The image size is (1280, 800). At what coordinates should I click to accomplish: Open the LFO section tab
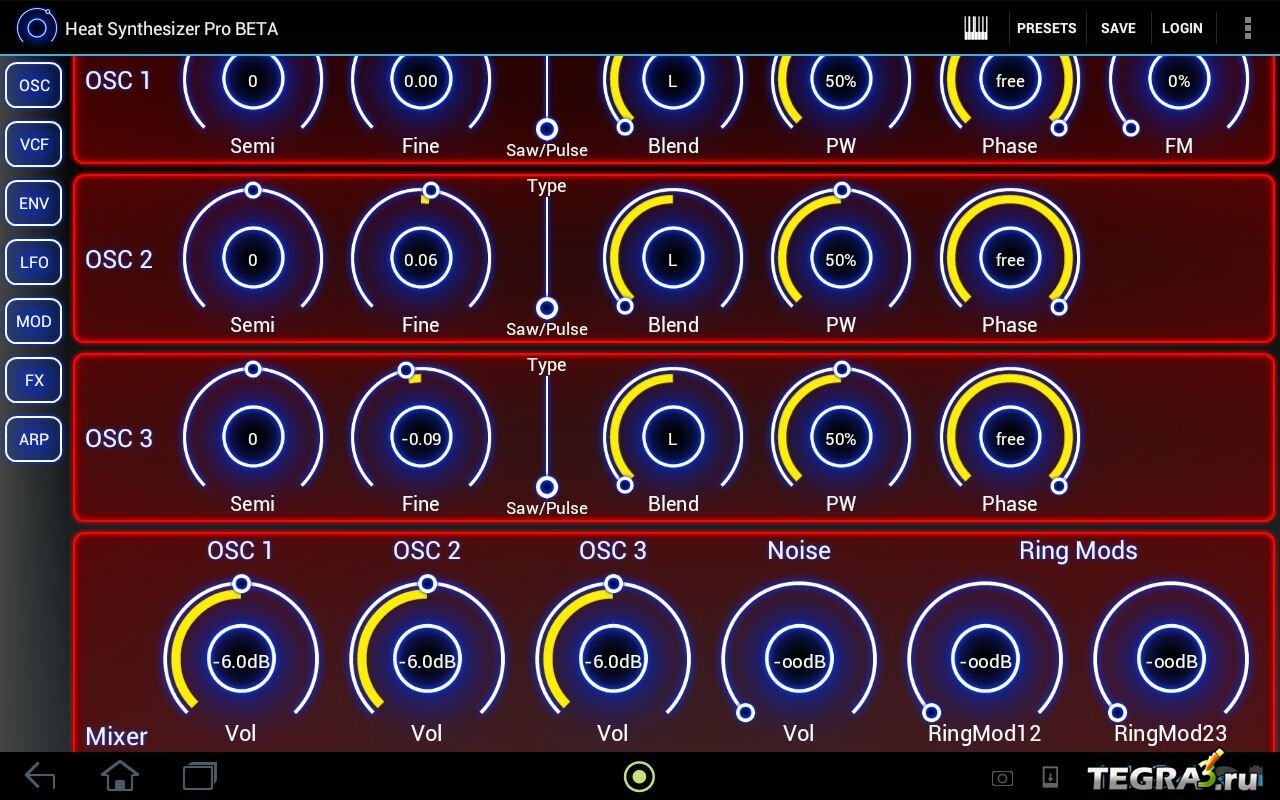pyautogui.click(x=34, y=262)
